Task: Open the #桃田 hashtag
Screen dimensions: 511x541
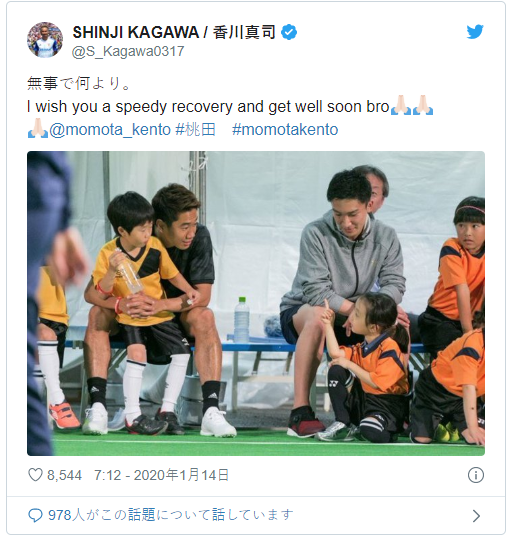Action: (196, 130)
